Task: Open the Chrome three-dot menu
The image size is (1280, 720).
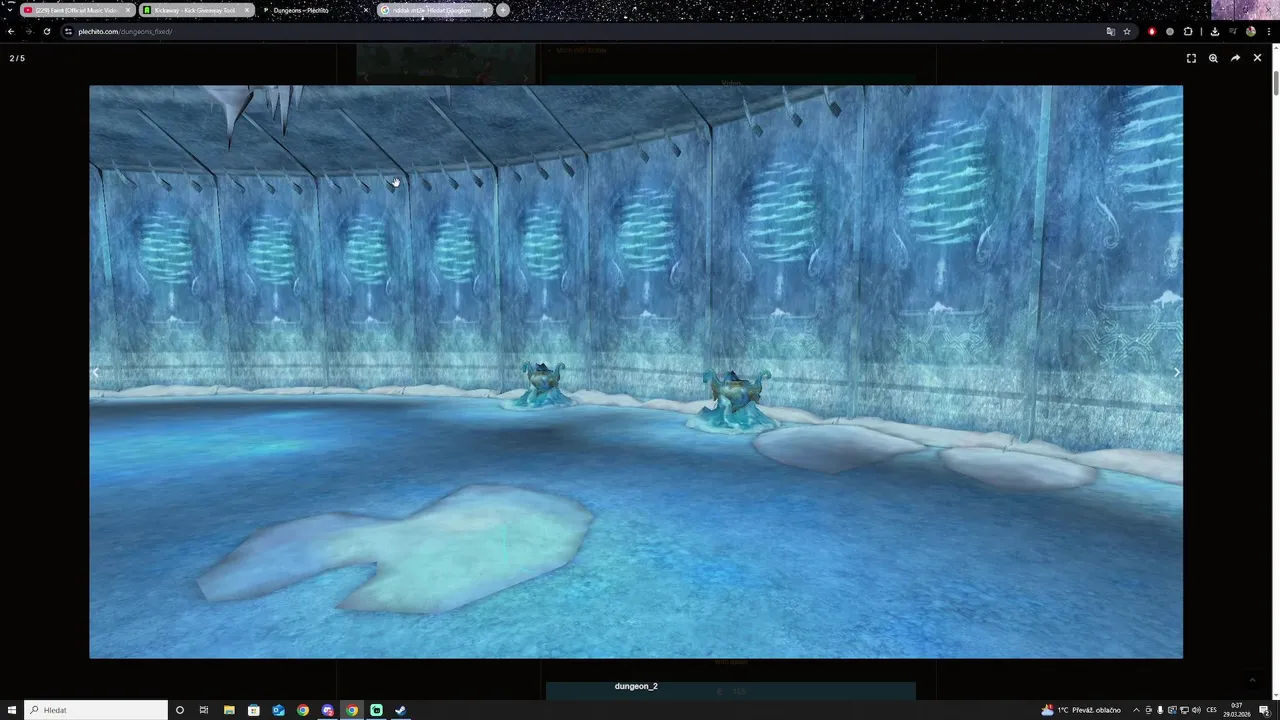Action: pos(1268,31)
